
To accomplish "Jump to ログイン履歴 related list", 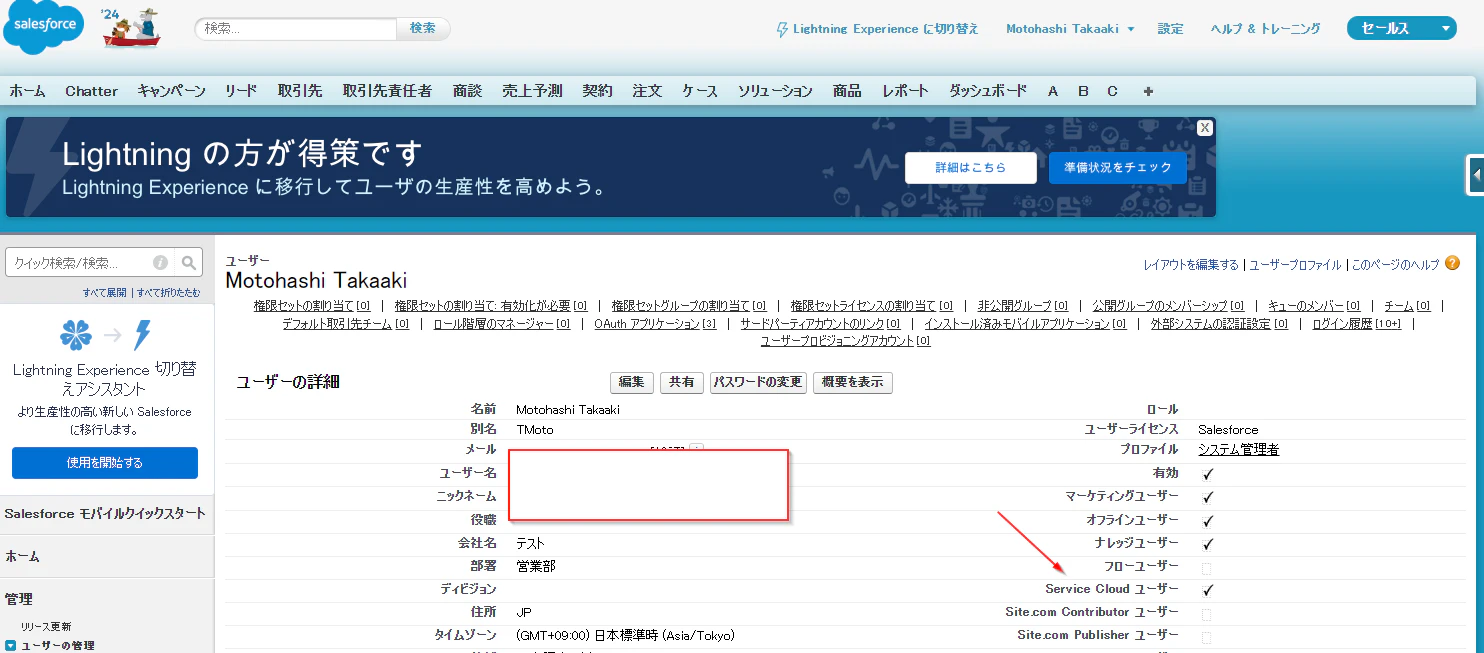I will 1356,324.
